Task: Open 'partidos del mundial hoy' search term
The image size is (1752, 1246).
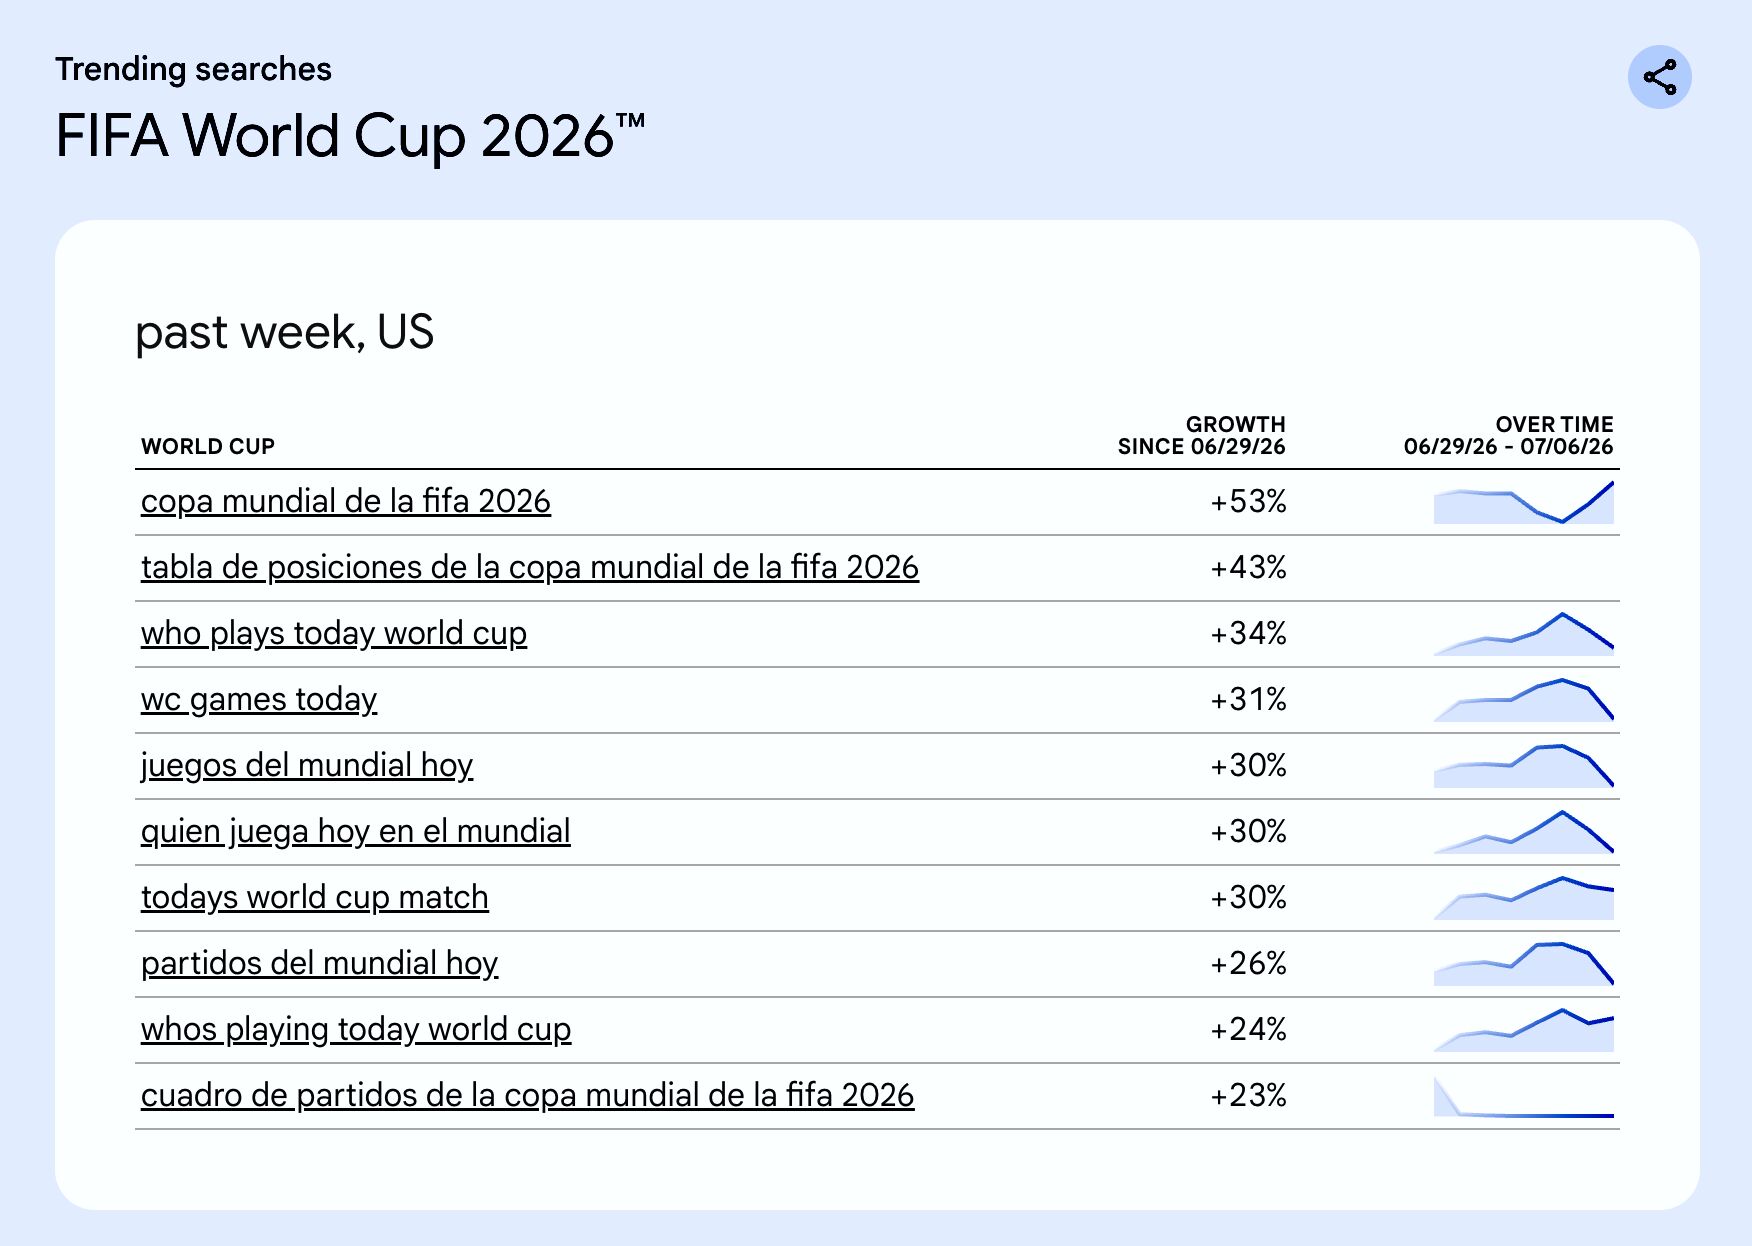Action: (320, 963)
